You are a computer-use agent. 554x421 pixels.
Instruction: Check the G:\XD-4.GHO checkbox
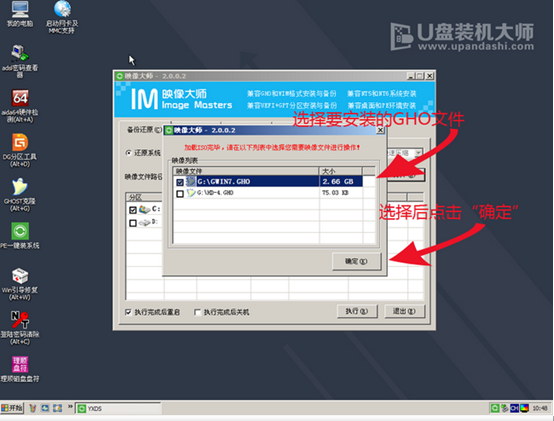point(180,194)
